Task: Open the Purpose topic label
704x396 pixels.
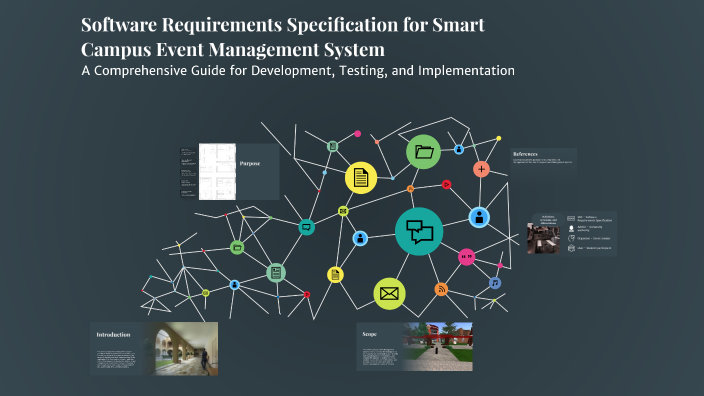Action: (250, 163)
